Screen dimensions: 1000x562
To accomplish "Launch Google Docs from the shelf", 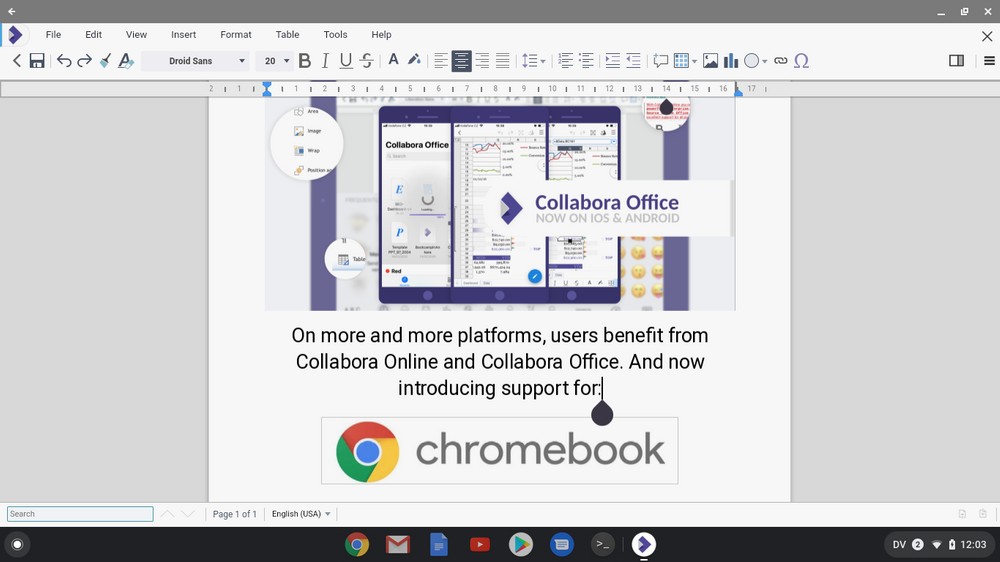I will [439, 544].
